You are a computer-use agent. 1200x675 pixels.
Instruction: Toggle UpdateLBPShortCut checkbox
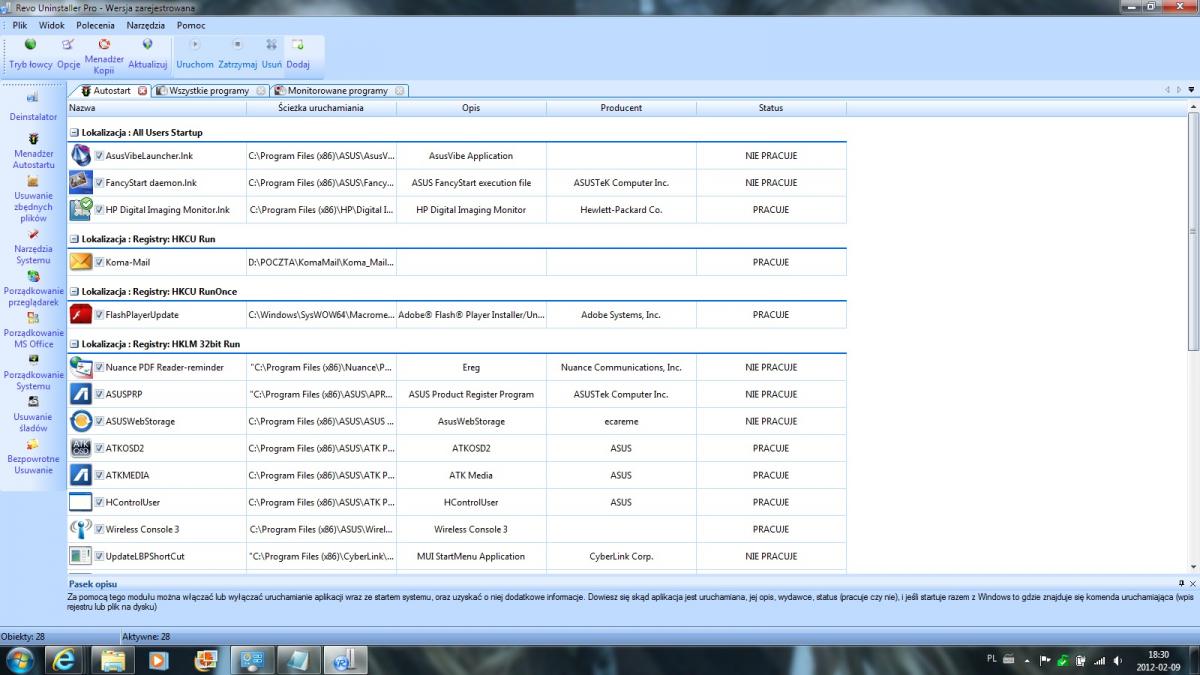pyautogui.click(x=99, y=556)
